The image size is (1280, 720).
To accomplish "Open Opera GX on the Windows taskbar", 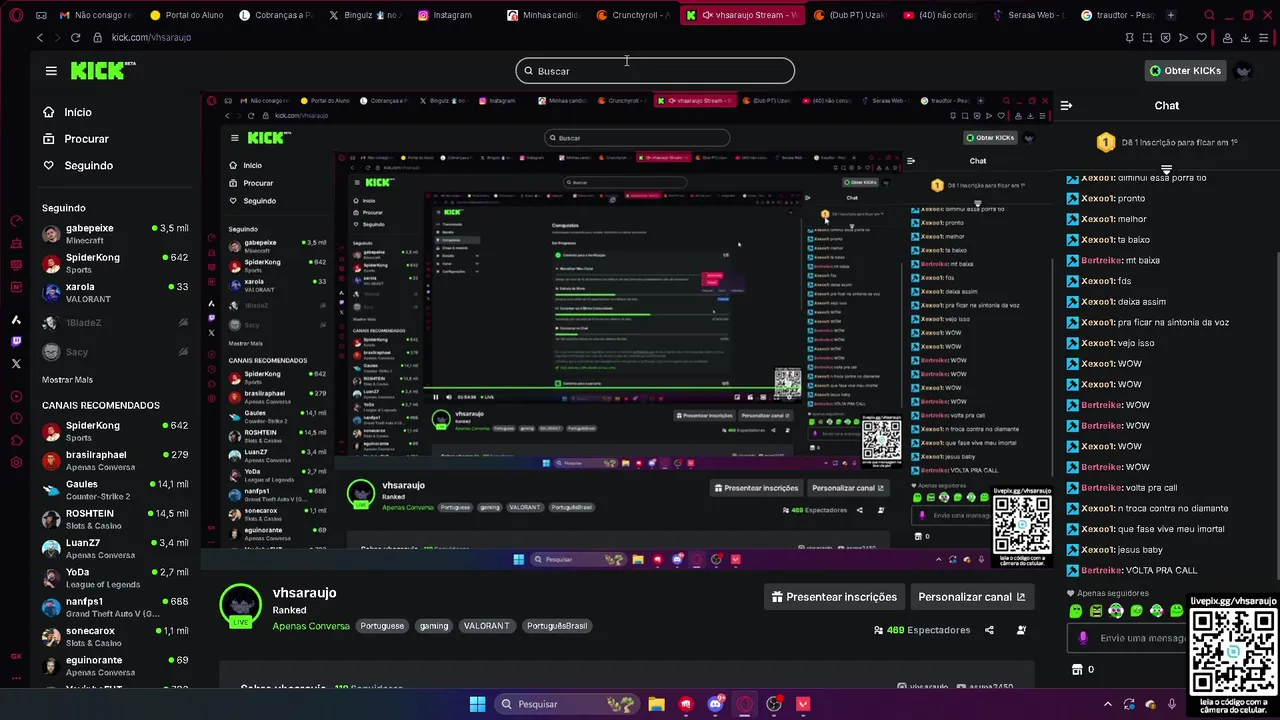I will pos(744,704).
